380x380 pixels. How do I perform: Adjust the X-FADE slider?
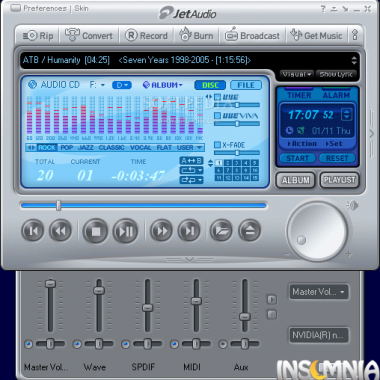point(237,153)
